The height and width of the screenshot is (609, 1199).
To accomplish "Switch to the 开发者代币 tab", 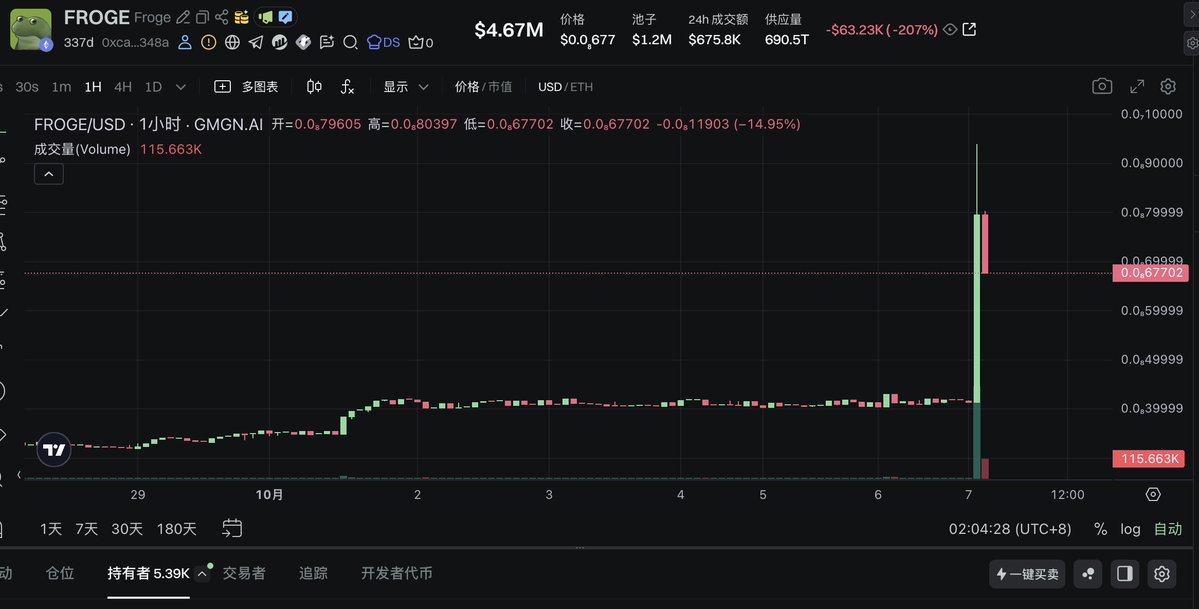I will tap(396, 573).
